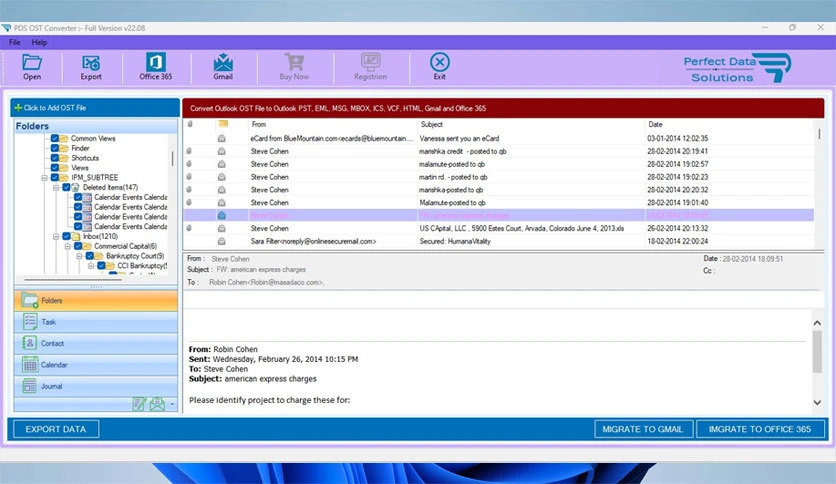Screen dimensions: 836x484
Task: Click the MIGRATE TO GMAIL button
Action: point(643,429)
